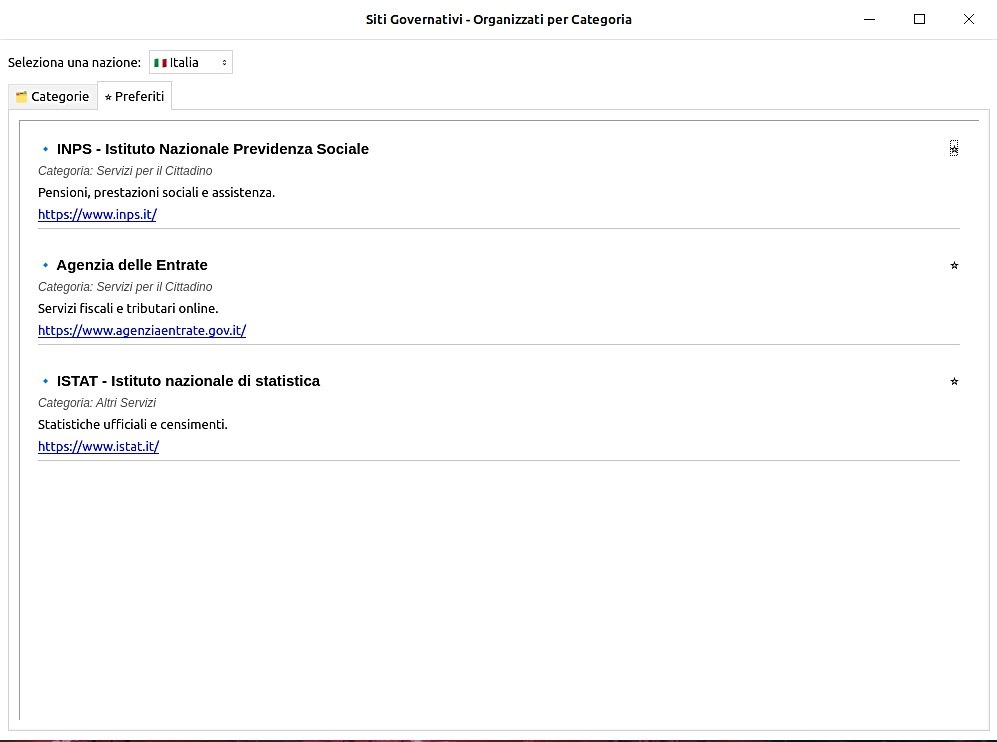Open the nation dropdown showing Italia
997x742 pixels.
pos(191,62)
